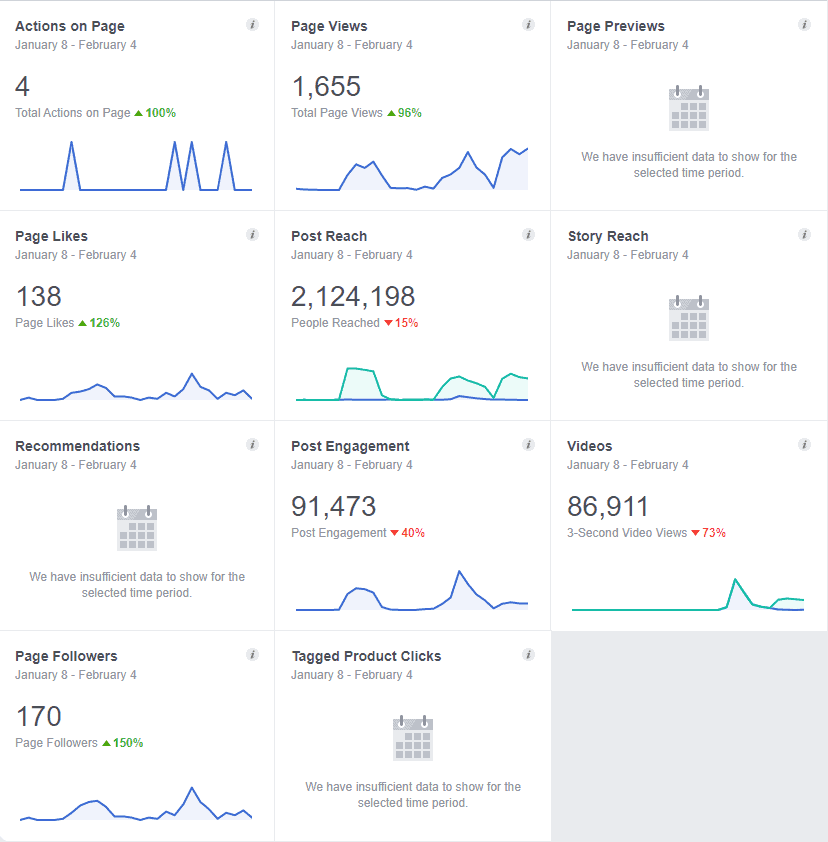
Task: Click date range under Page Followers heading
Action: [76, 674]
